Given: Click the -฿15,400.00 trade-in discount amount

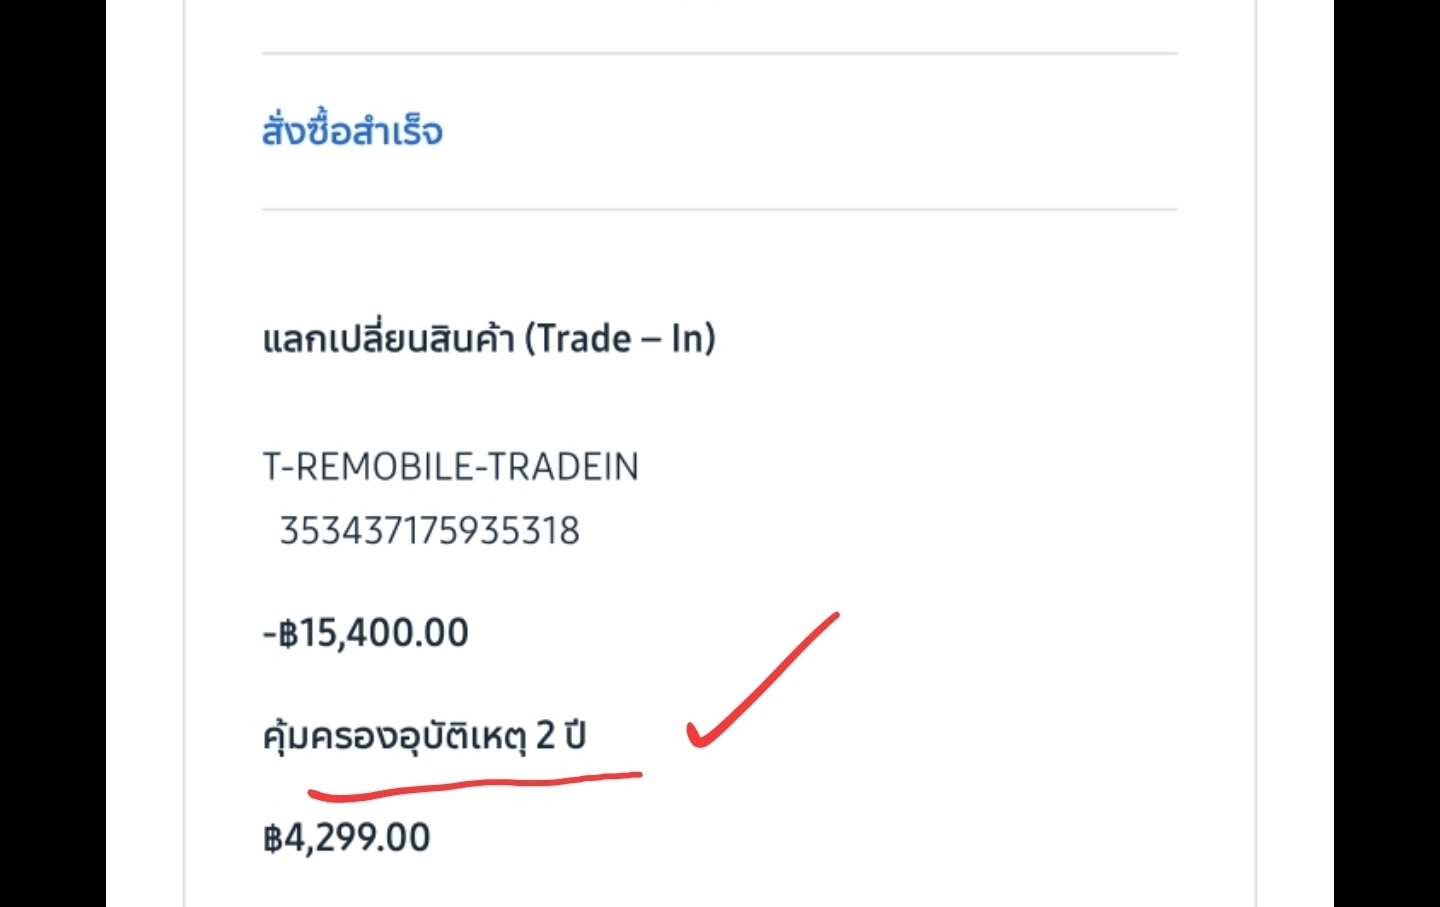Looking at the screenshot, I should tap(366, 633).
